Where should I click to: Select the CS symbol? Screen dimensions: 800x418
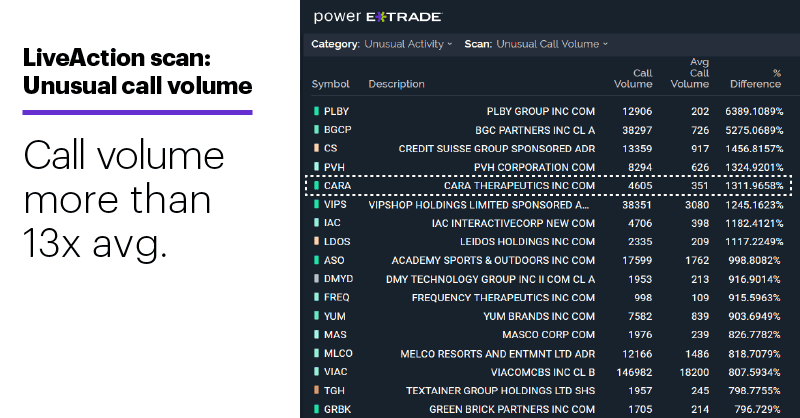[330, 149]
